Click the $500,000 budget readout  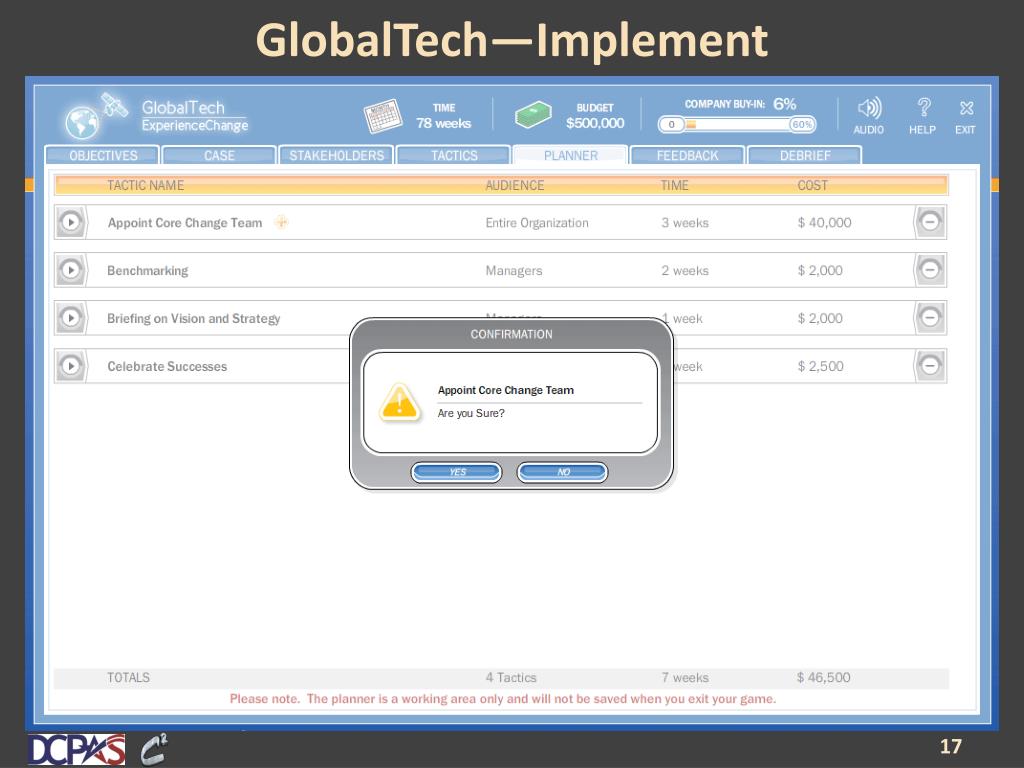coord(595,123)
